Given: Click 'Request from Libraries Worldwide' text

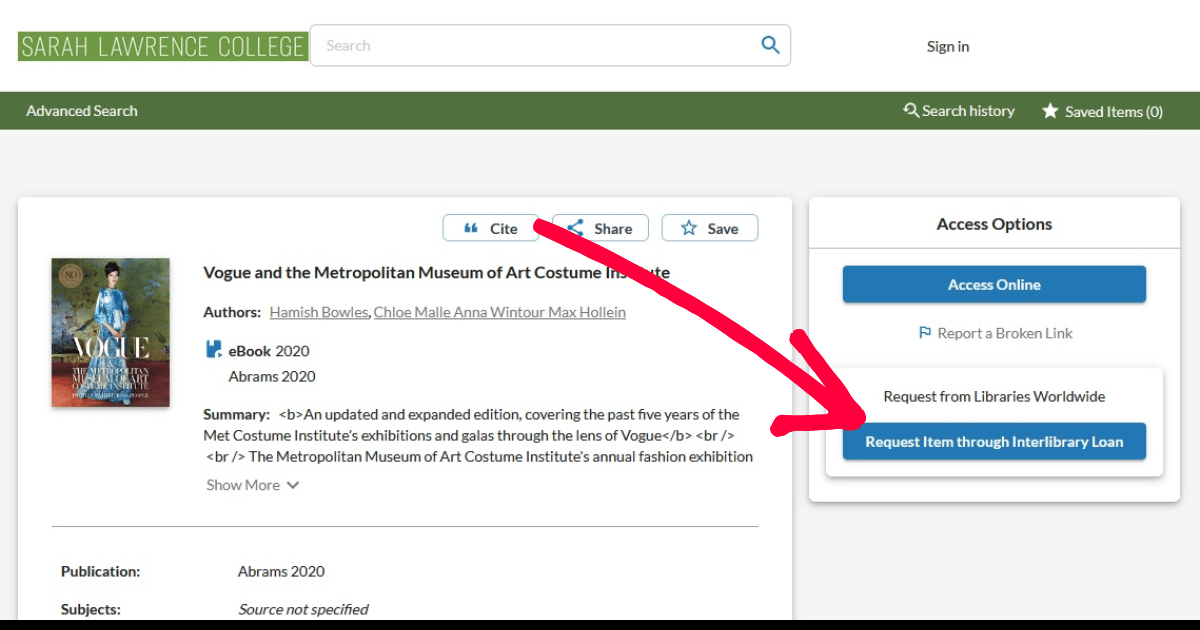Looking at the screenshot, I should coord(994,396).
